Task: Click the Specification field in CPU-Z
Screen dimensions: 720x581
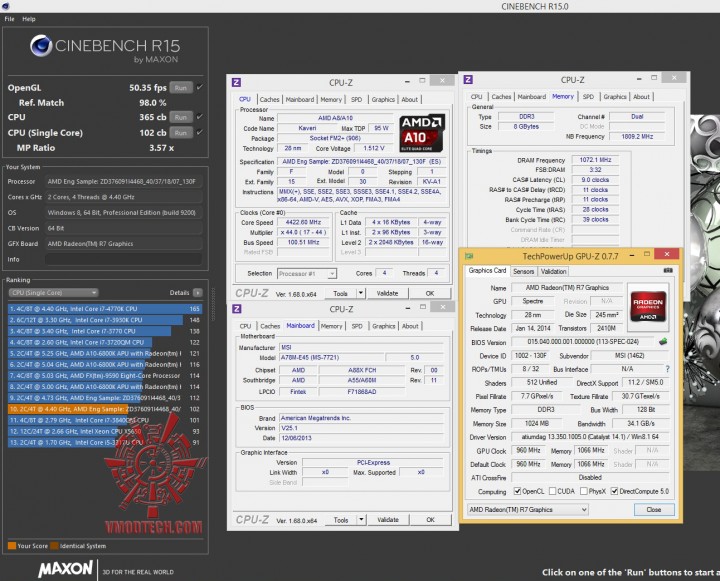Action: point(362,162)
